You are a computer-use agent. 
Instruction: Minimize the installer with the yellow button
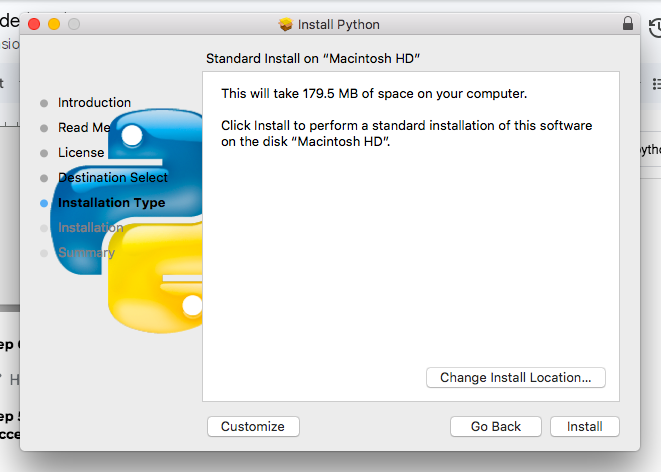click(54, 24)
